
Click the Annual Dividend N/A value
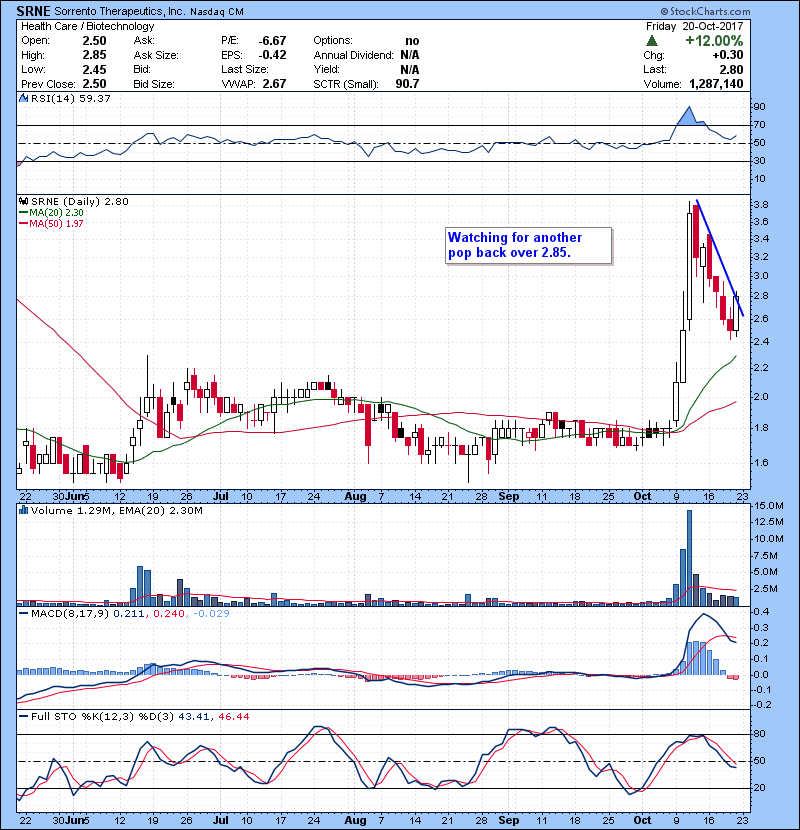tap(410, 55)
